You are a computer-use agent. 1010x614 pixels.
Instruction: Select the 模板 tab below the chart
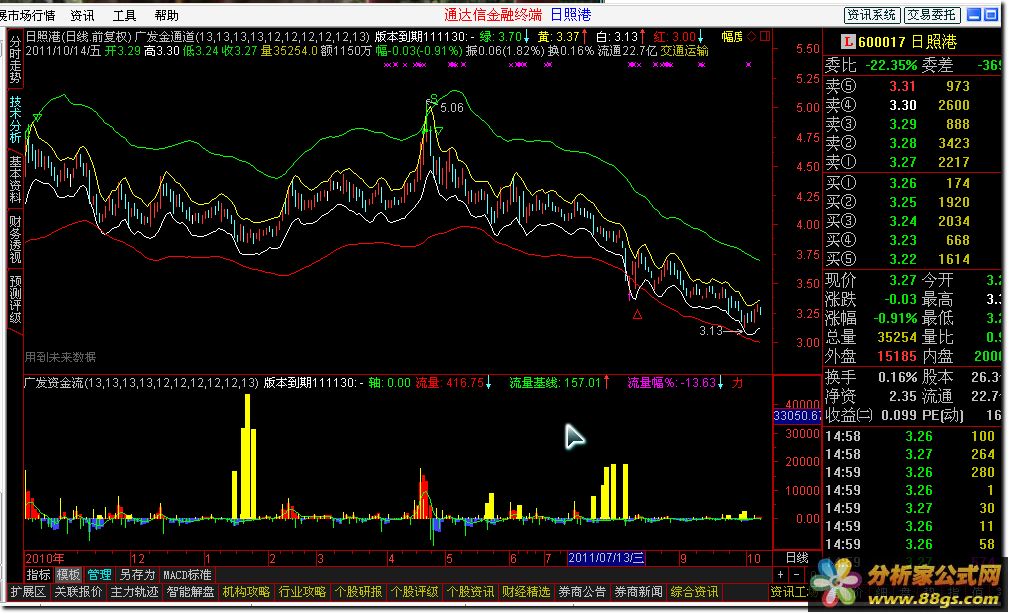68,575
